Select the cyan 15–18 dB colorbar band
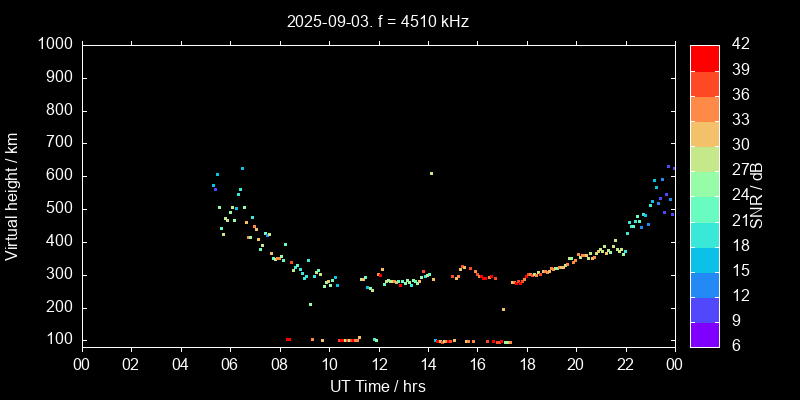This screenshot has height=400, width=800. click(705, 257)
